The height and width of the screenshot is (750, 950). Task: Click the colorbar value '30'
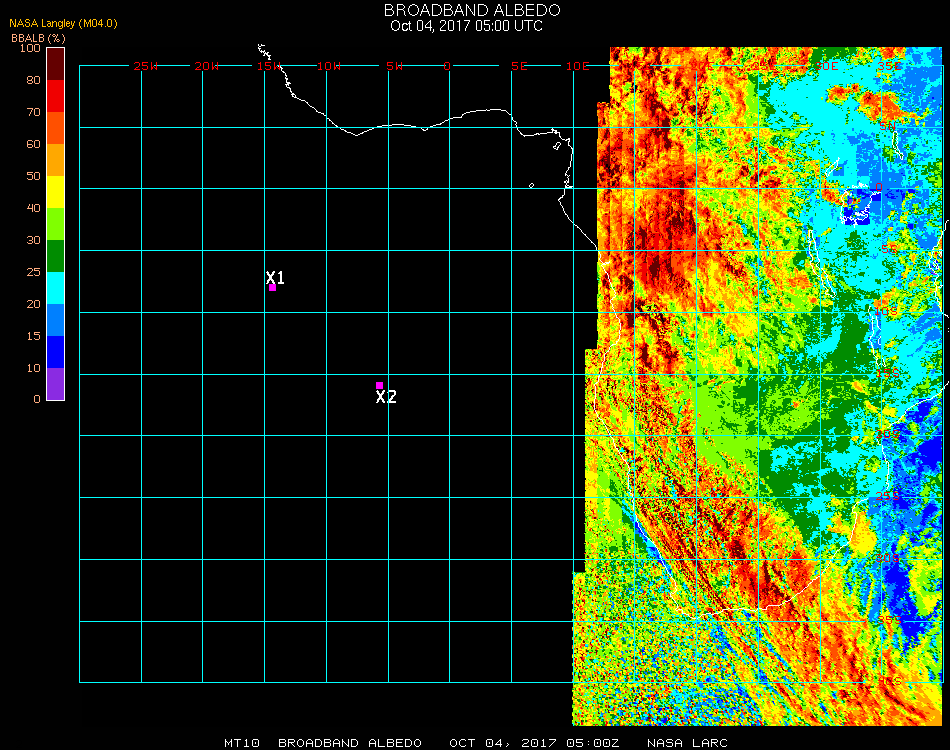[x=33, y=241]
